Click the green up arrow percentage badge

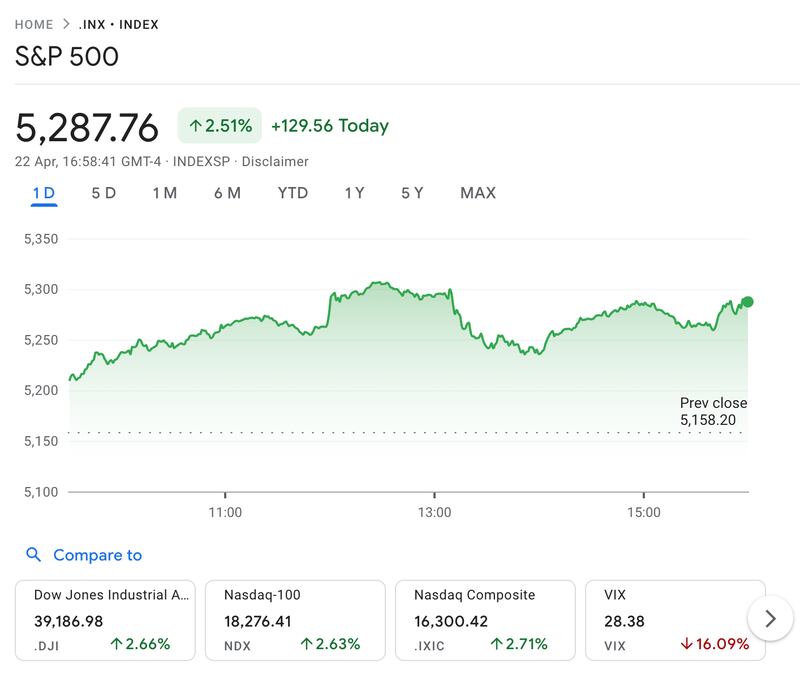pos(220,126)
